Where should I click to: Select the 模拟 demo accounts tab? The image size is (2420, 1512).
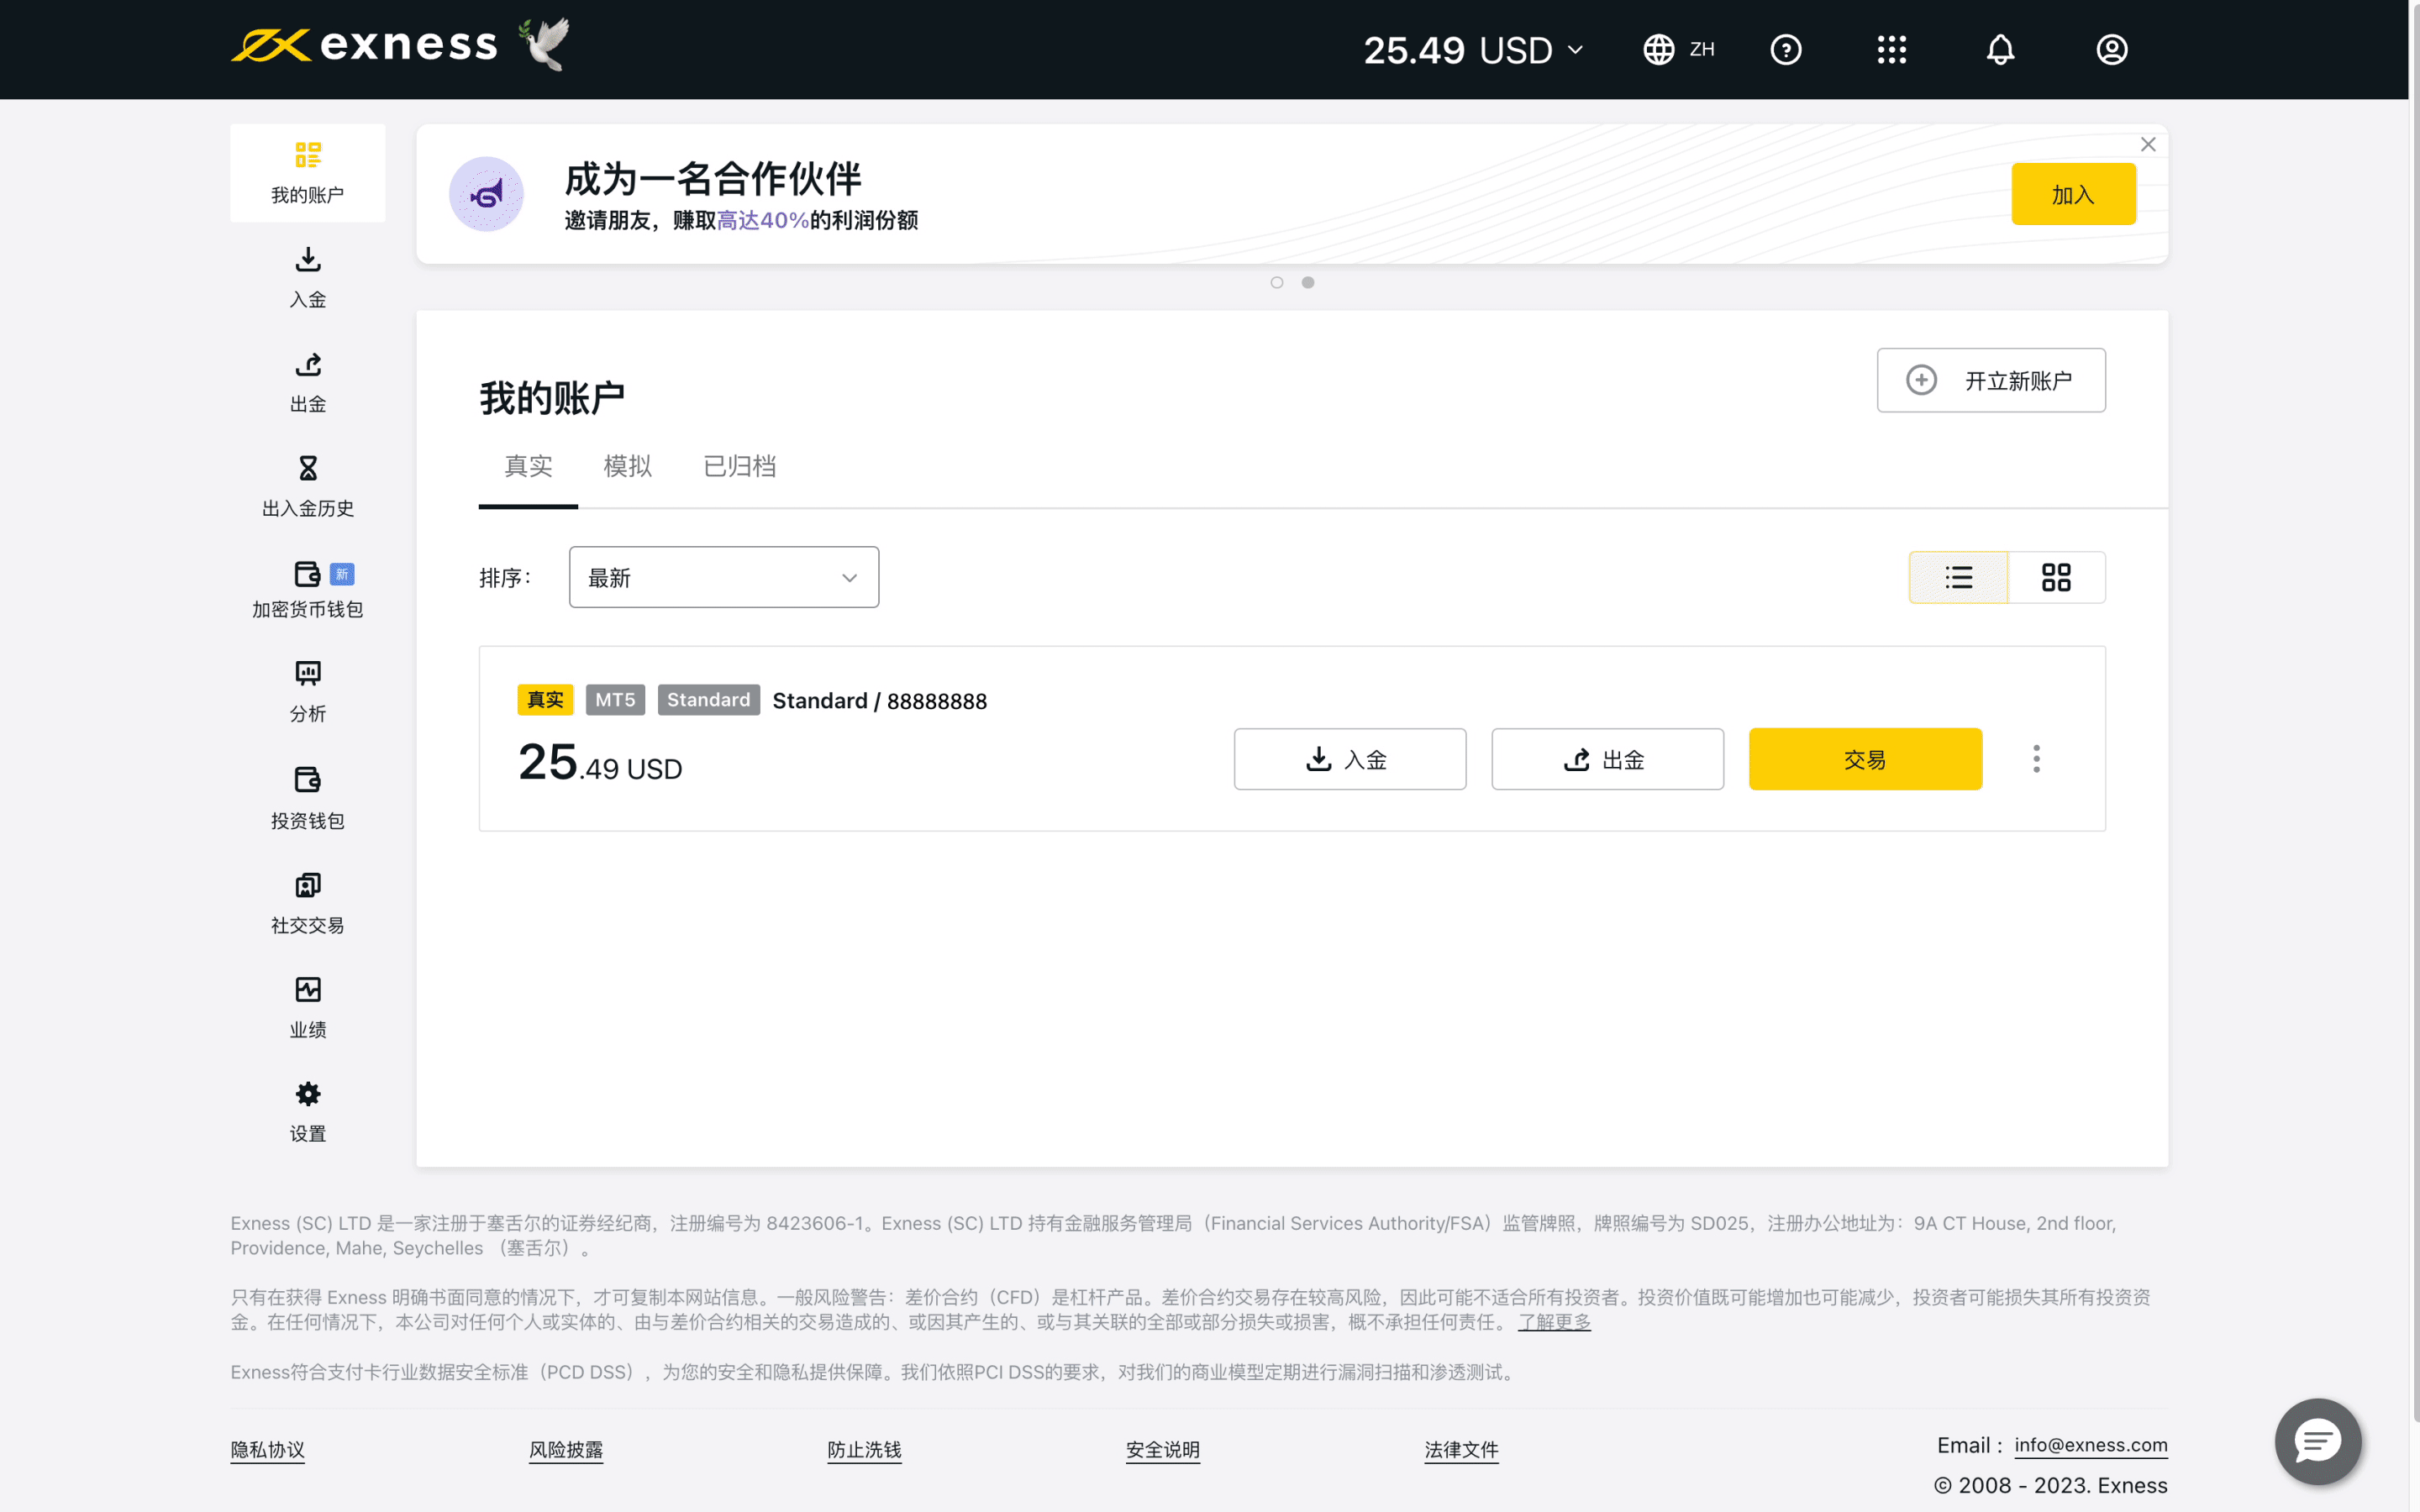coord(627,466)
